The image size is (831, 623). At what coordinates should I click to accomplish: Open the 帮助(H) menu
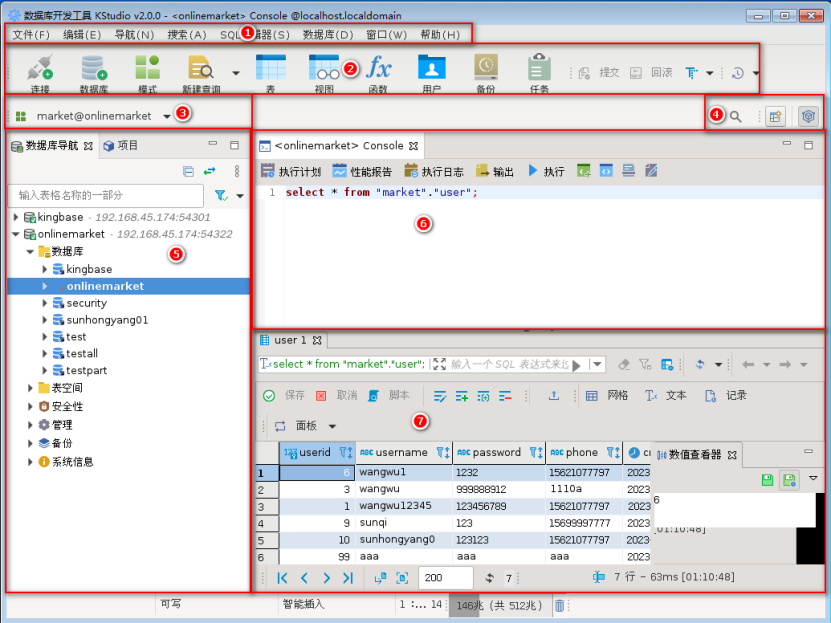tap(440, 35)
